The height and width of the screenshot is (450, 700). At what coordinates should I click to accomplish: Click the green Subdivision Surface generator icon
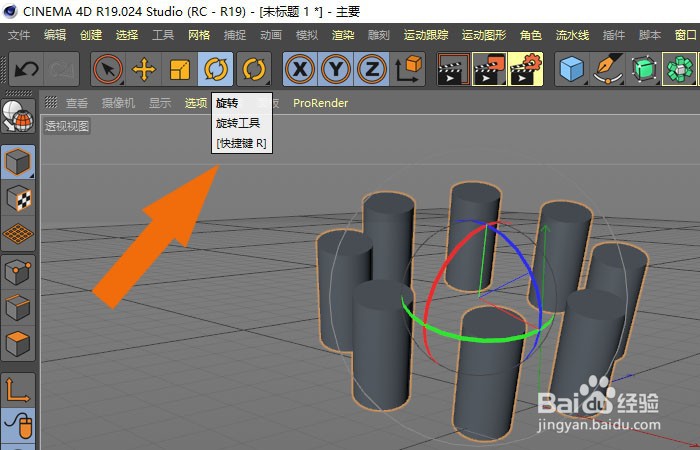point(643,69)
